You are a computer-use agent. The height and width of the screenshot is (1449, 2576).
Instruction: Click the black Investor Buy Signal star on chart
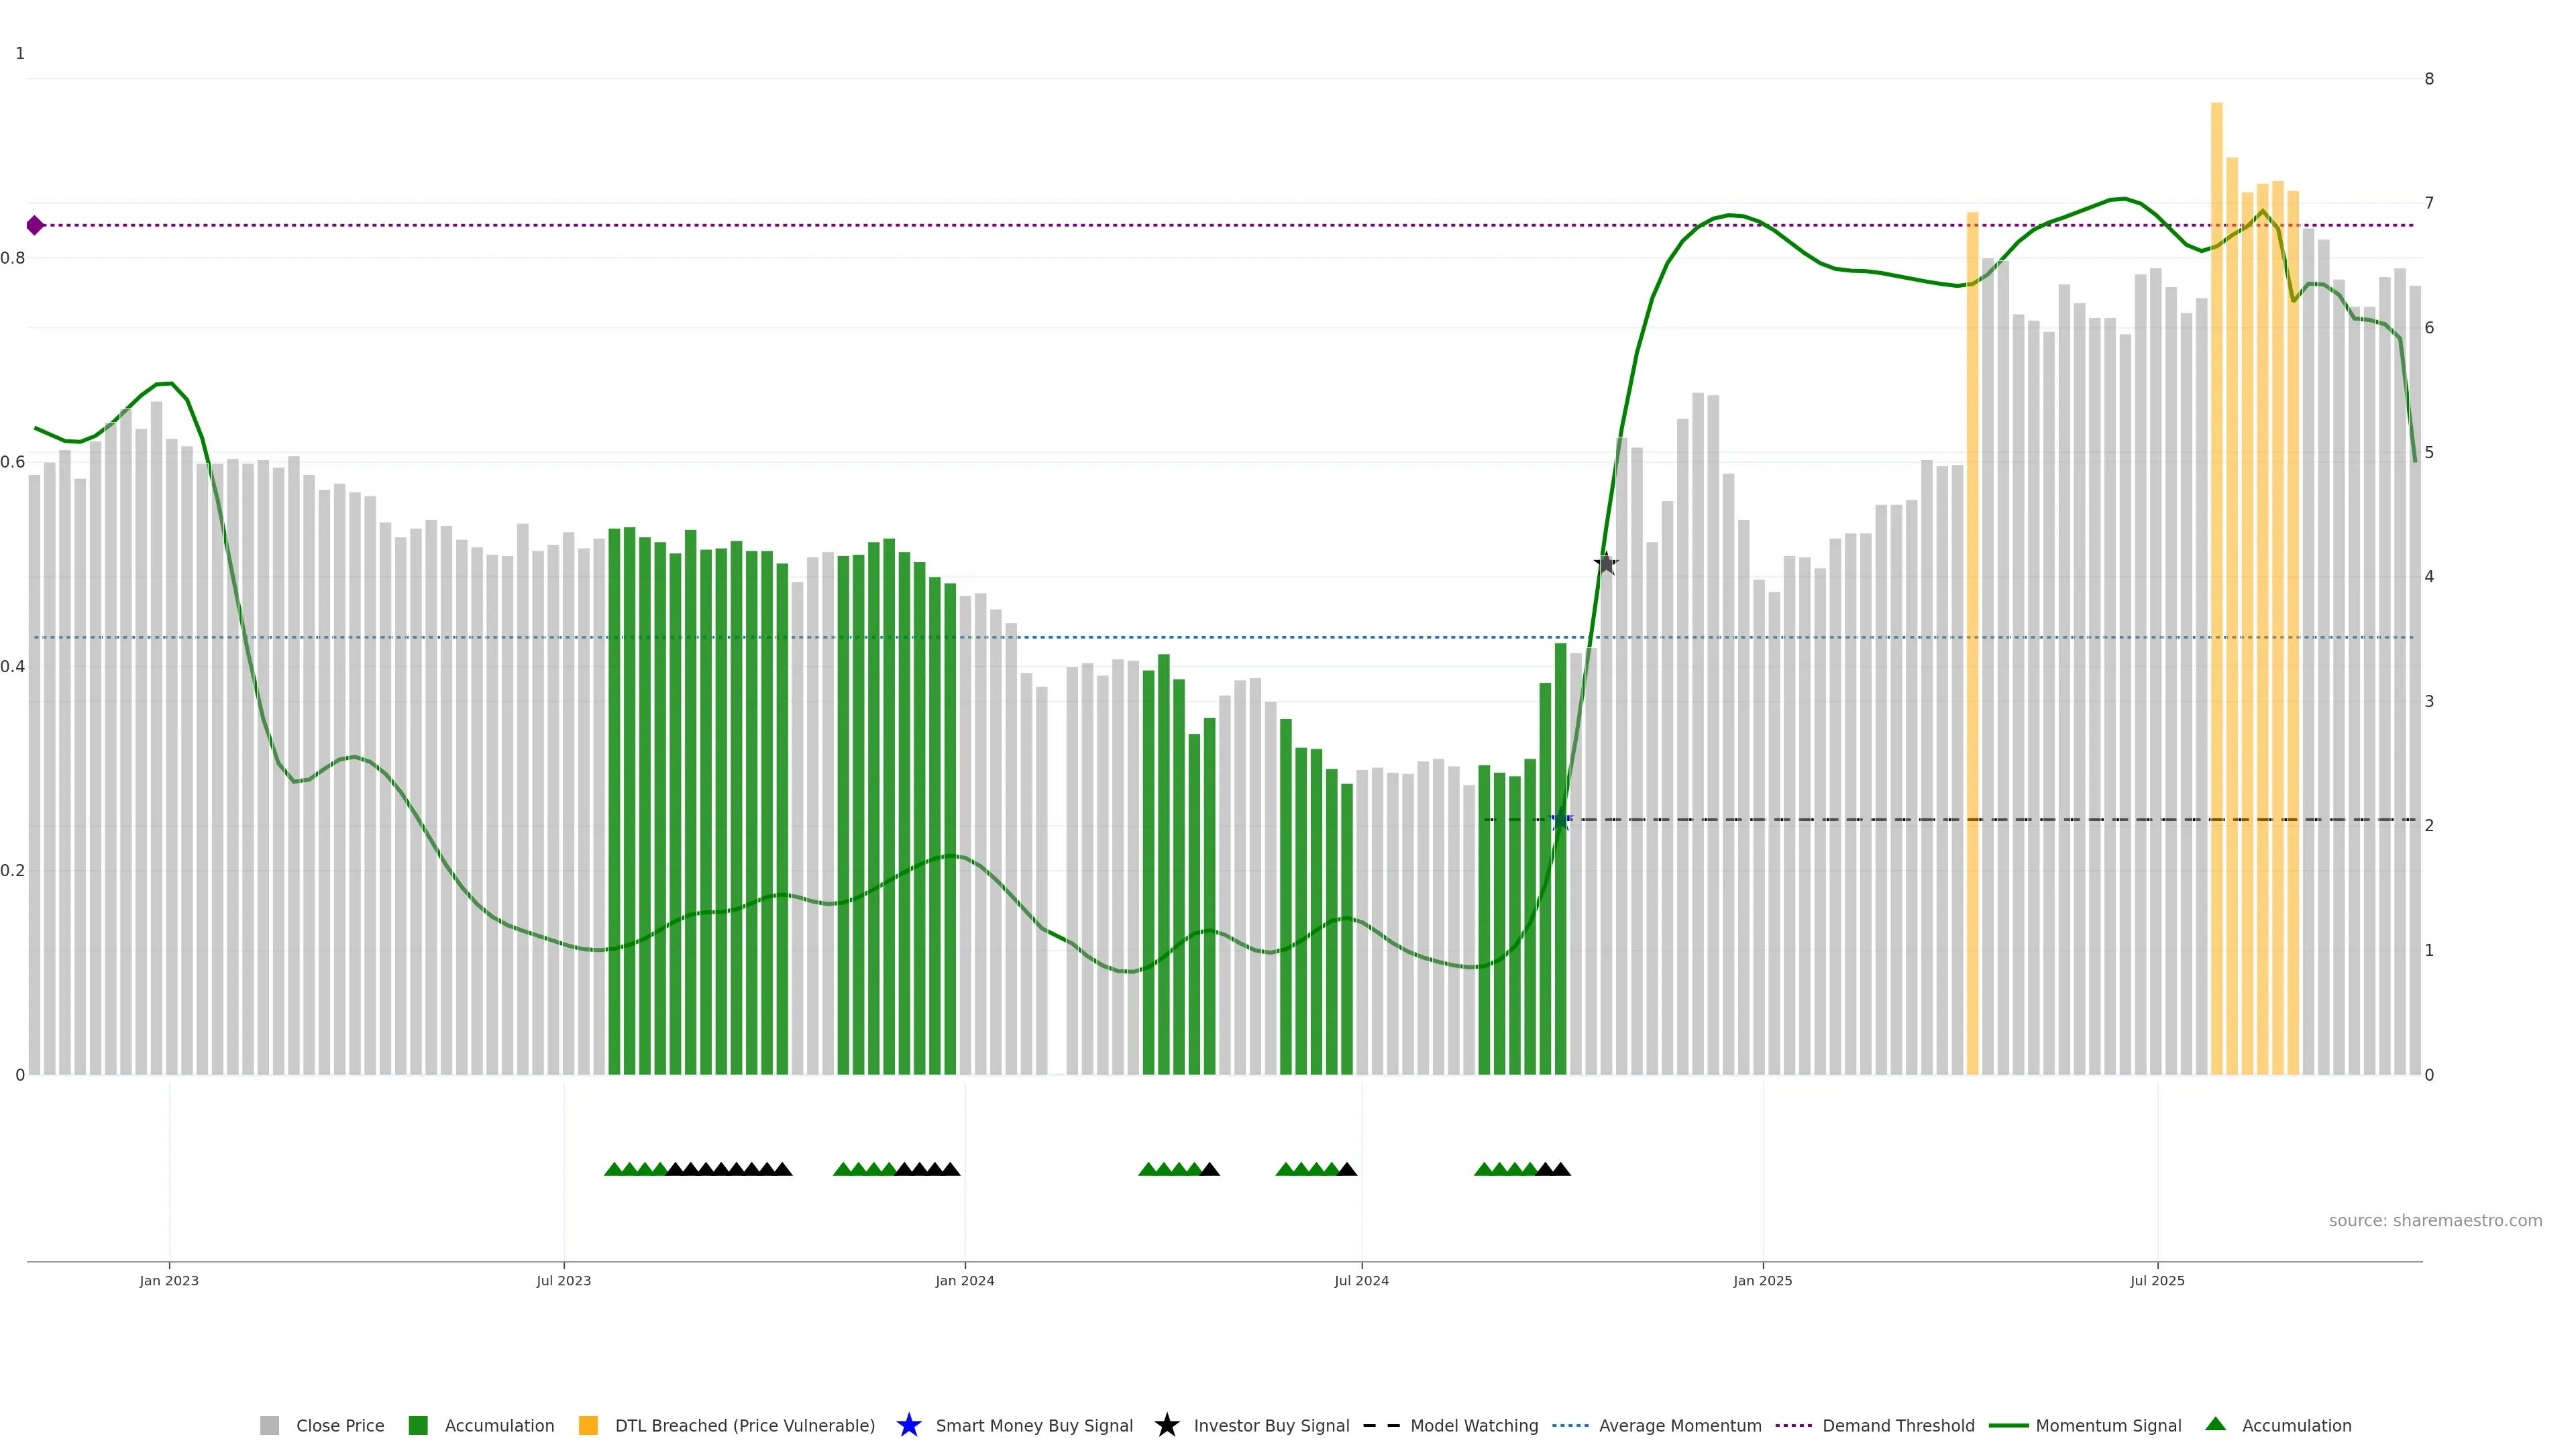1606,564
